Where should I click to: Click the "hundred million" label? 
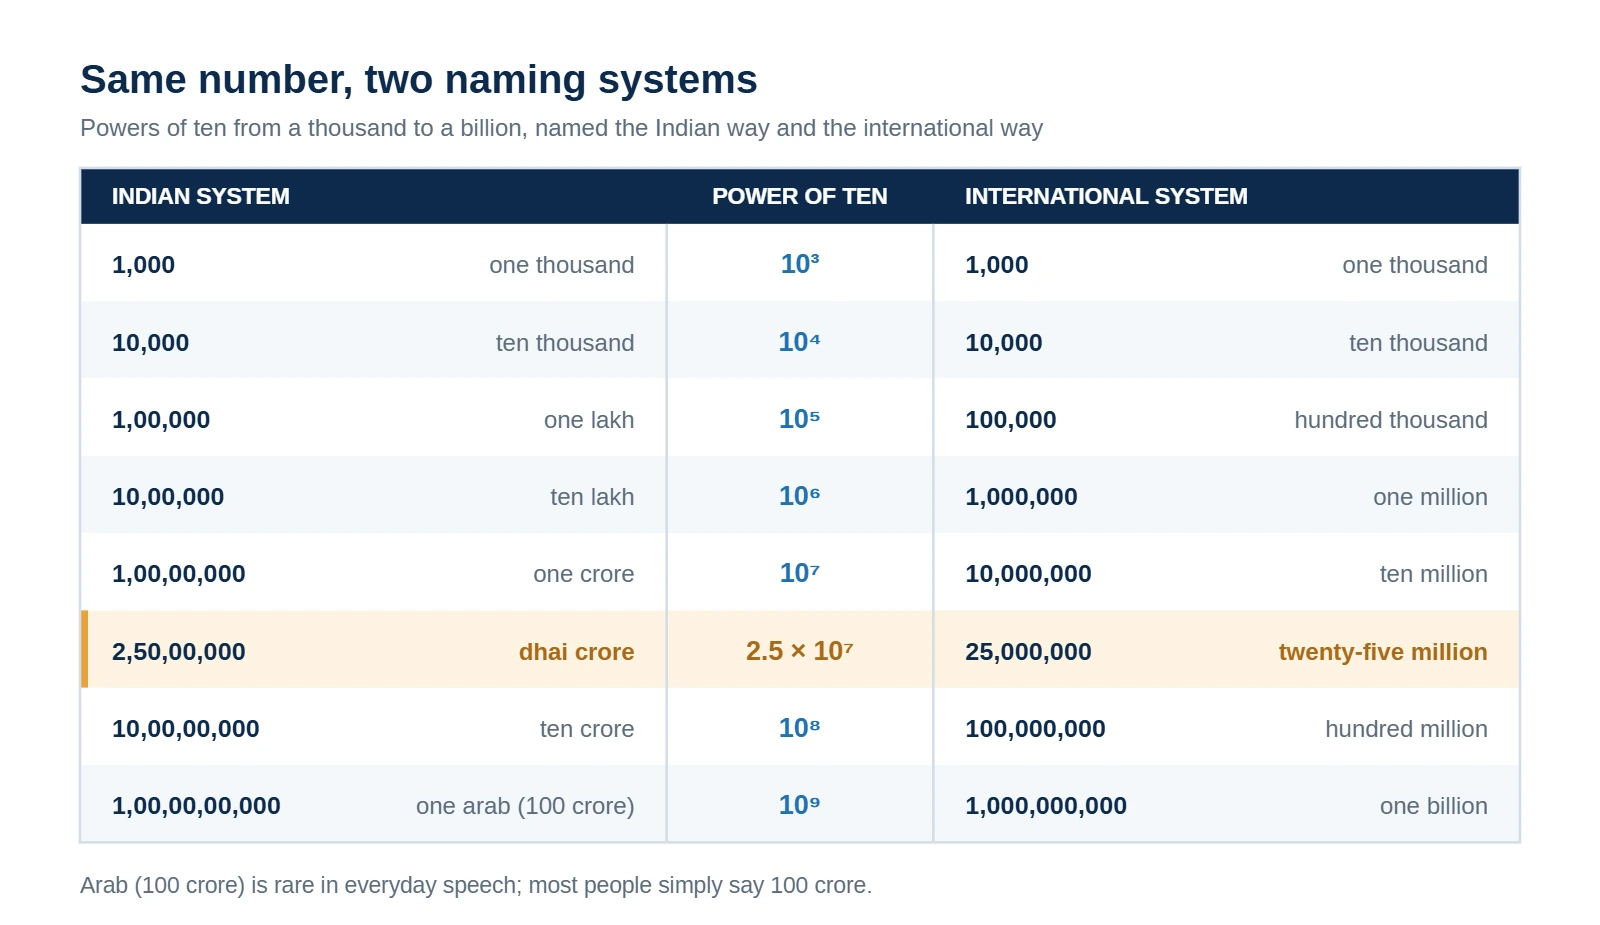[1406, 729]
